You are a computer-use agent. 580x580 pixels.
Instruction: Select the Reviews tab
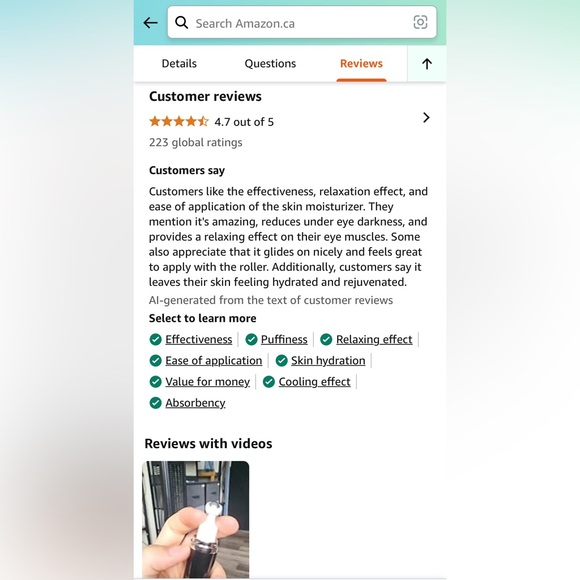361,64
